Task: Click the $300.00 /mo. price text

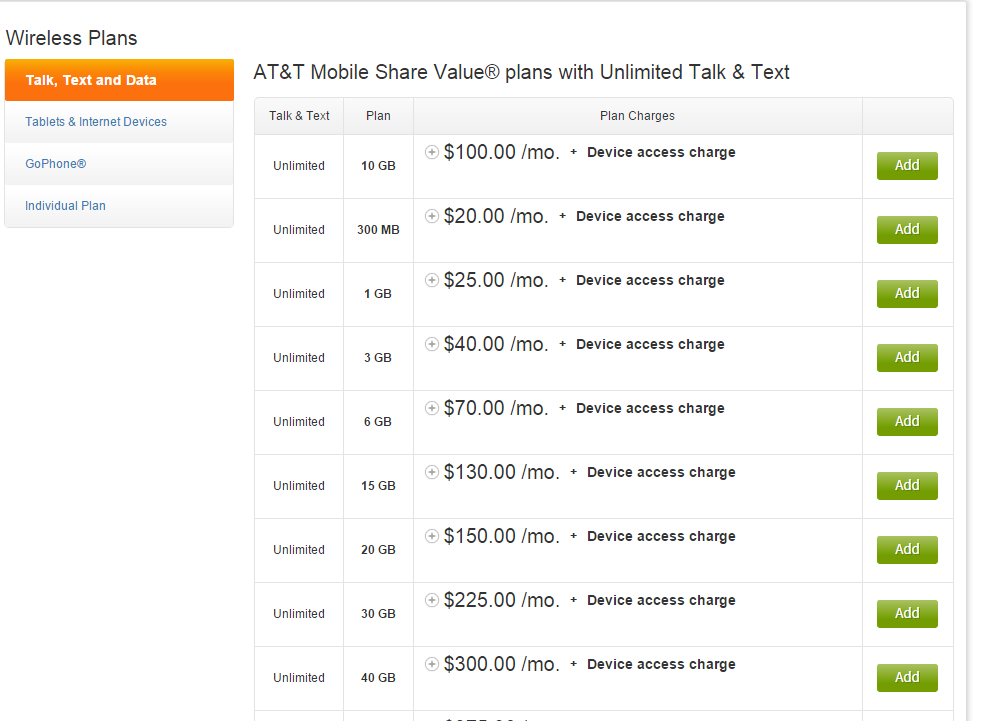Action: [502, 664]
